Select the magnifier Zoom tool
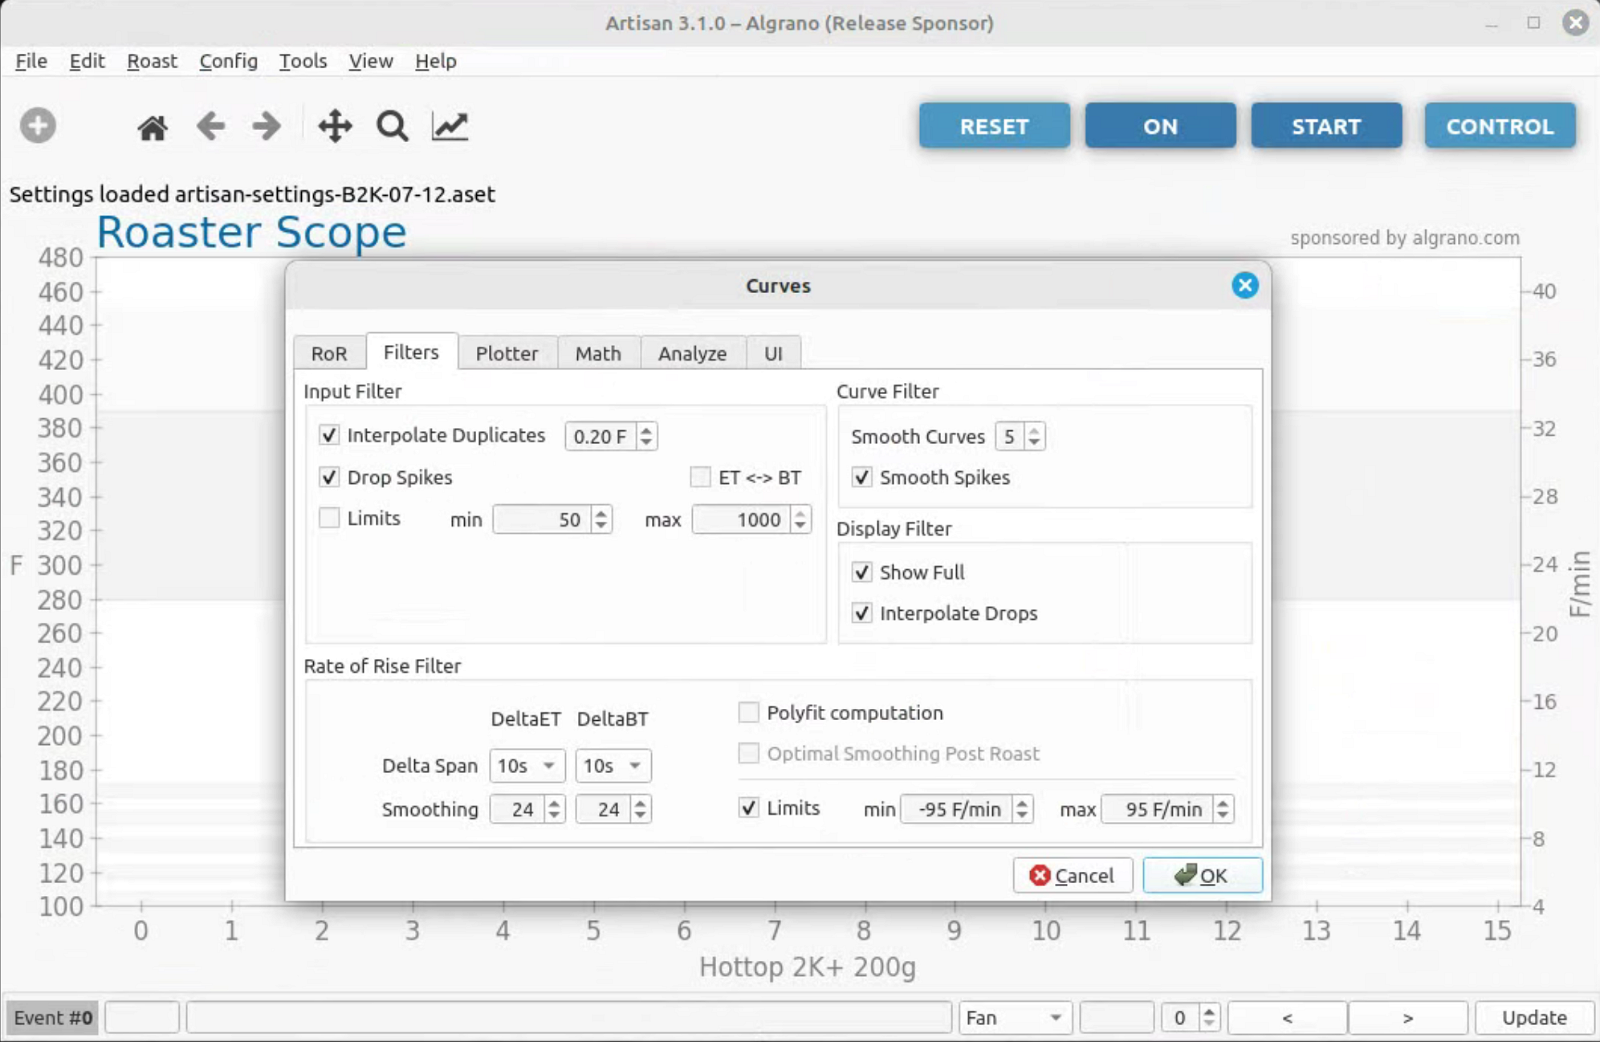Viewport: 1600px width, 1042px height. 392,126
